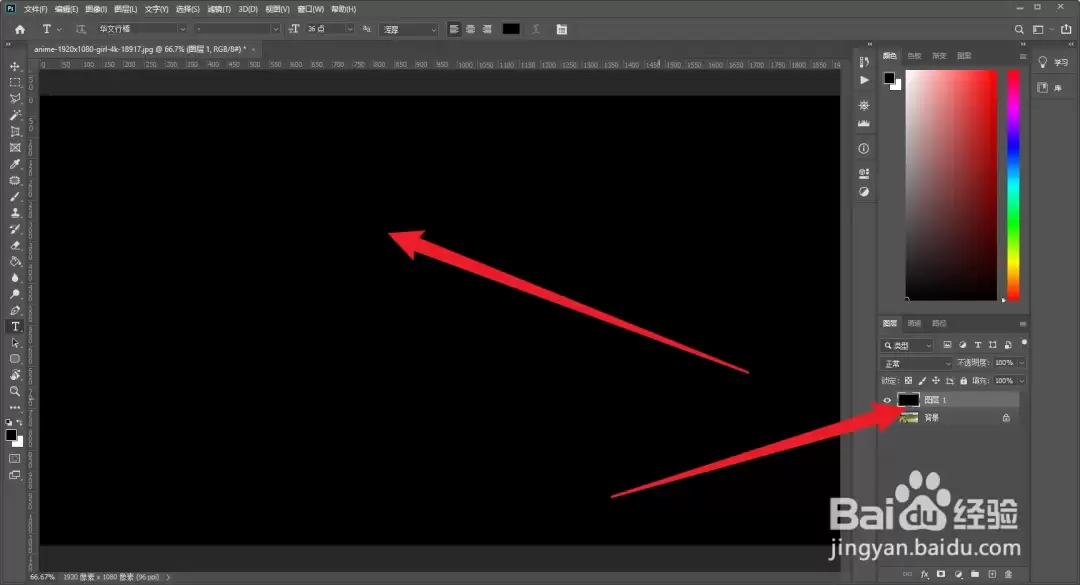Open the 图层(L) menu

(x=125, y=9)
